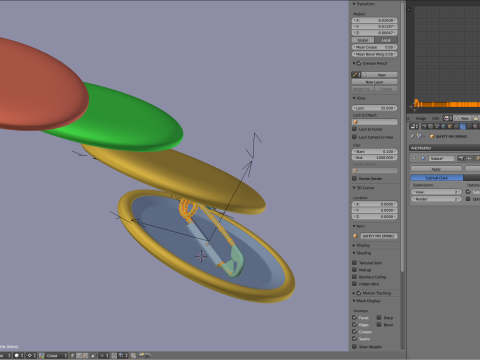
Task: Collapse the 3D Cursor panel
Action: pyautogui.click(x=354, y=188)
